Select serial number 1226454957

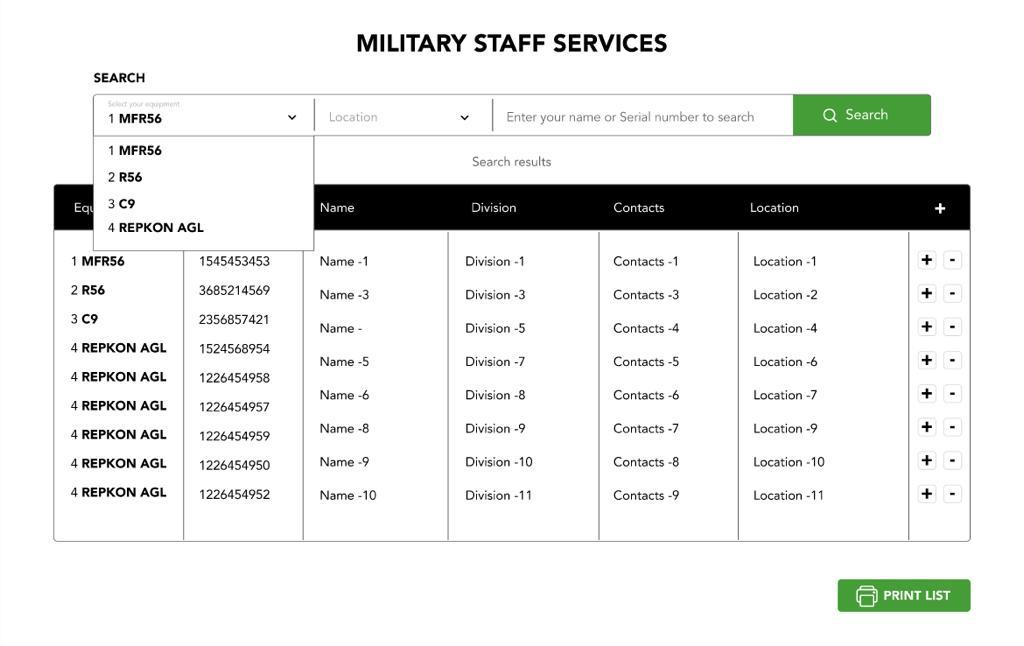coord(234,407)
